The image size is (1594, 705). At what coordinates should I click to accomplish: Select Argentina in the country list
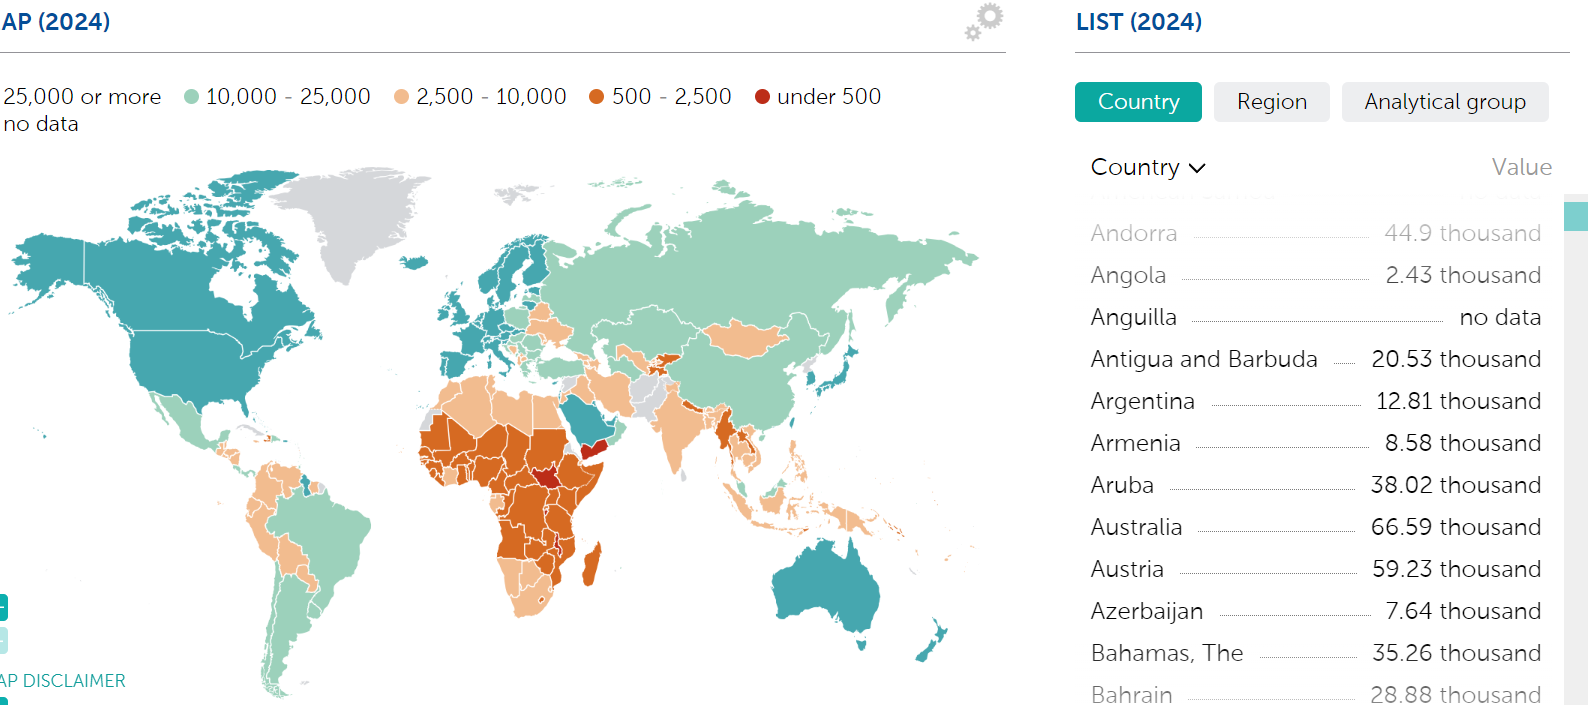(1142, 401)
